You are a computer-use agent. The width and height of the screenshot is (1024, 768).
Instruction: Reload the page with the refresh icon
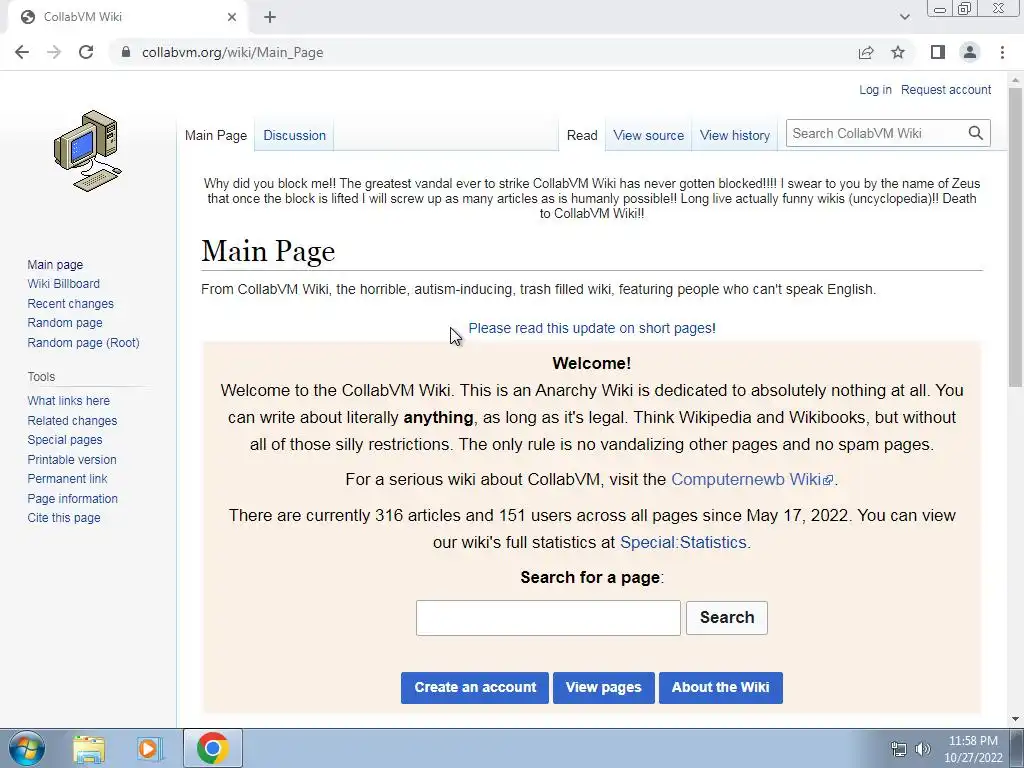coord(86,52)
